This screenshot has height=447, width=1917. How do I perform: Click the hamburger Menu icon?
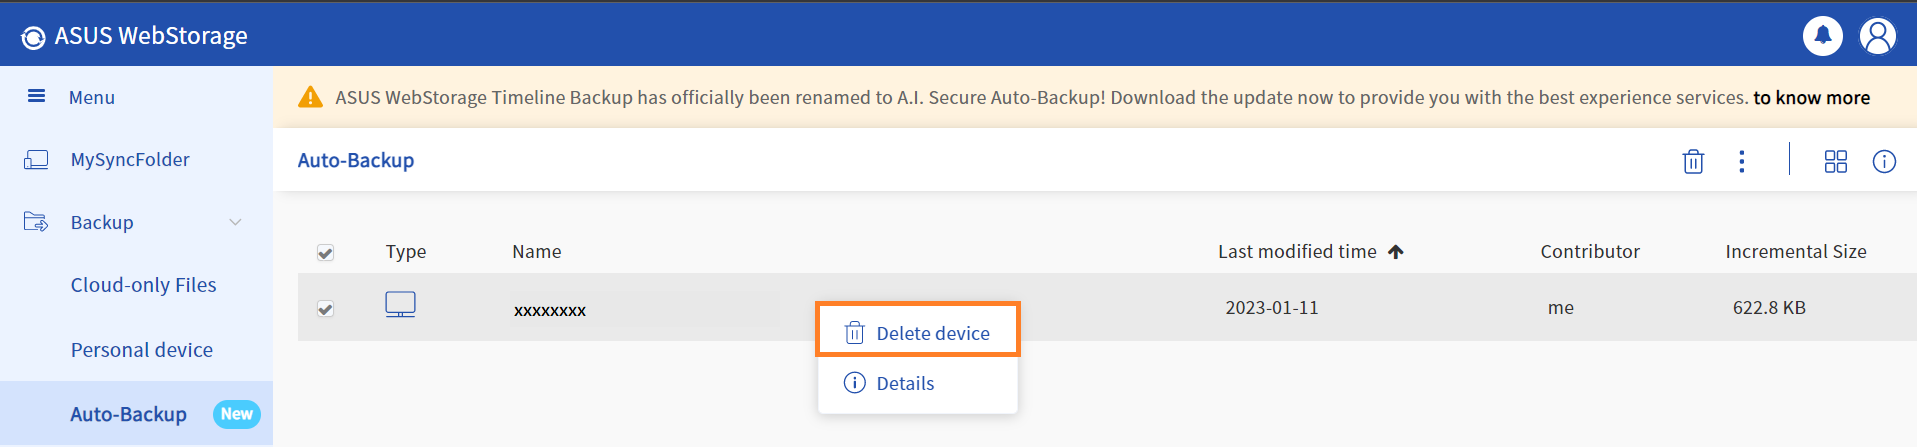point(36,96)
